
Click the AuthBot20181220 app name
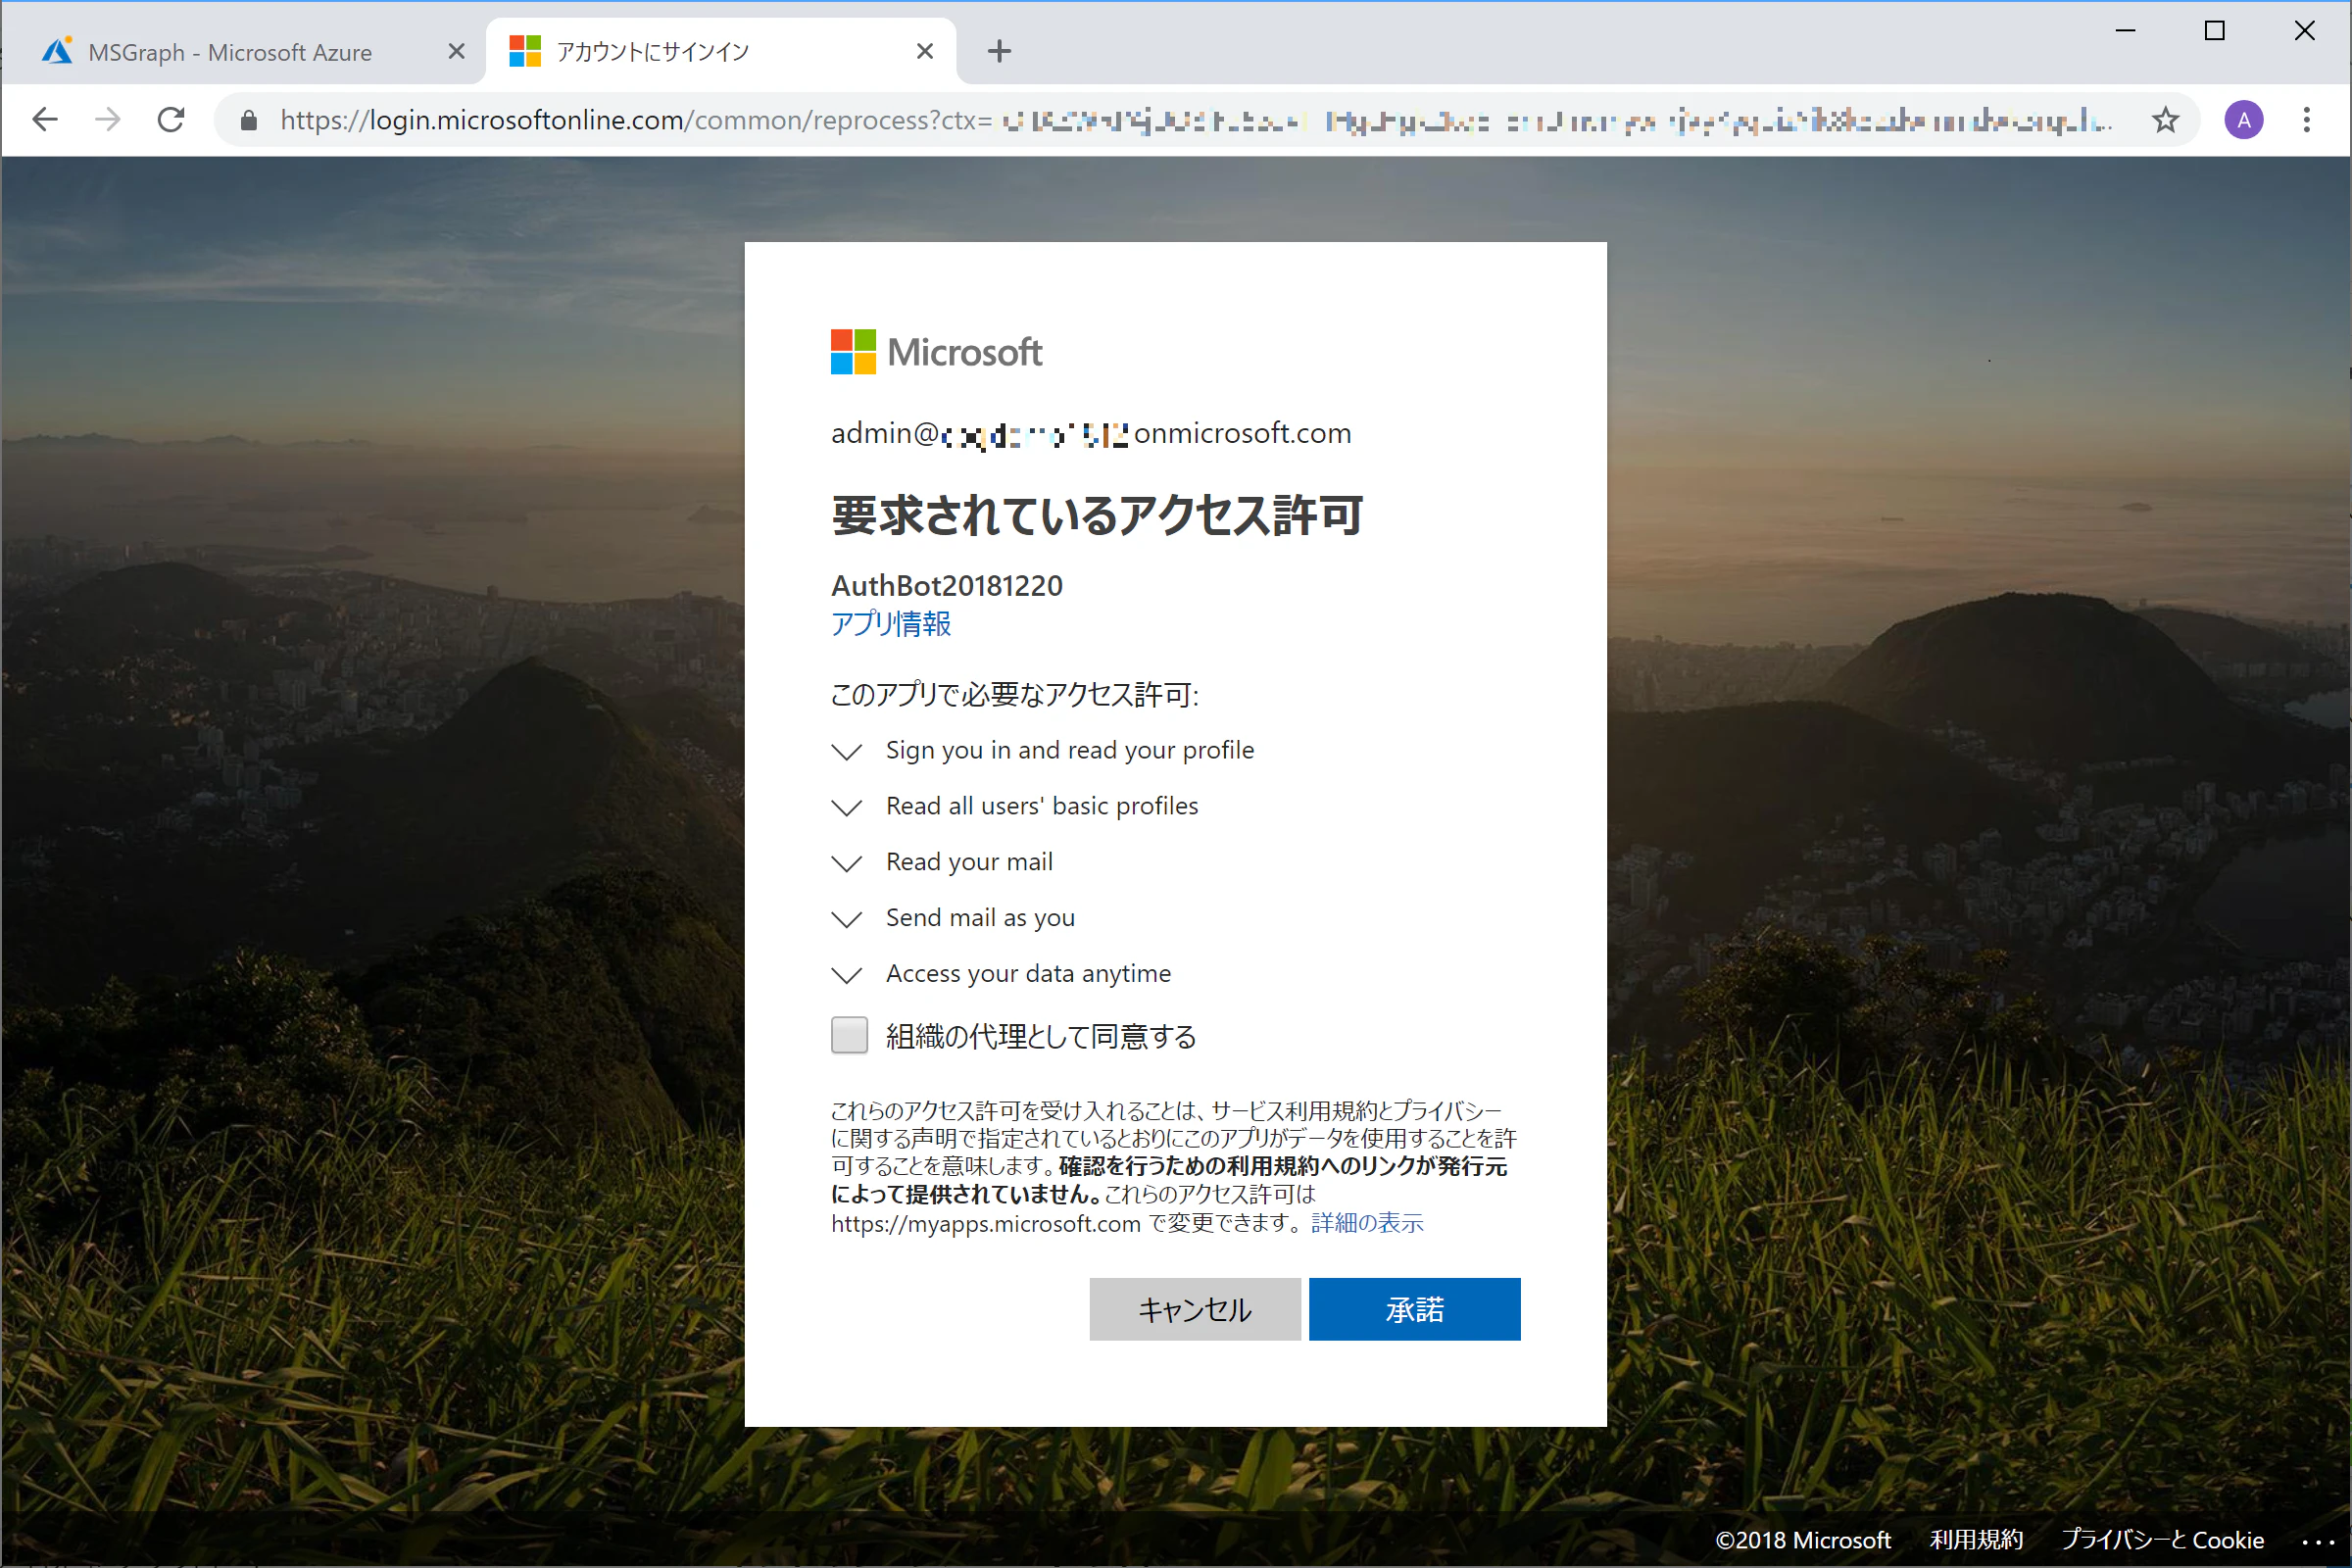coord(947,585)
